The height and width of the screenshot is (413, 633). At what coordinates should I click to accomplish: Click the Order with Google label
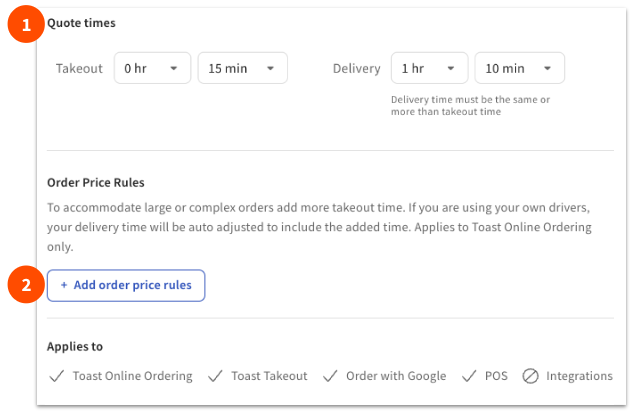click(396, 376)
